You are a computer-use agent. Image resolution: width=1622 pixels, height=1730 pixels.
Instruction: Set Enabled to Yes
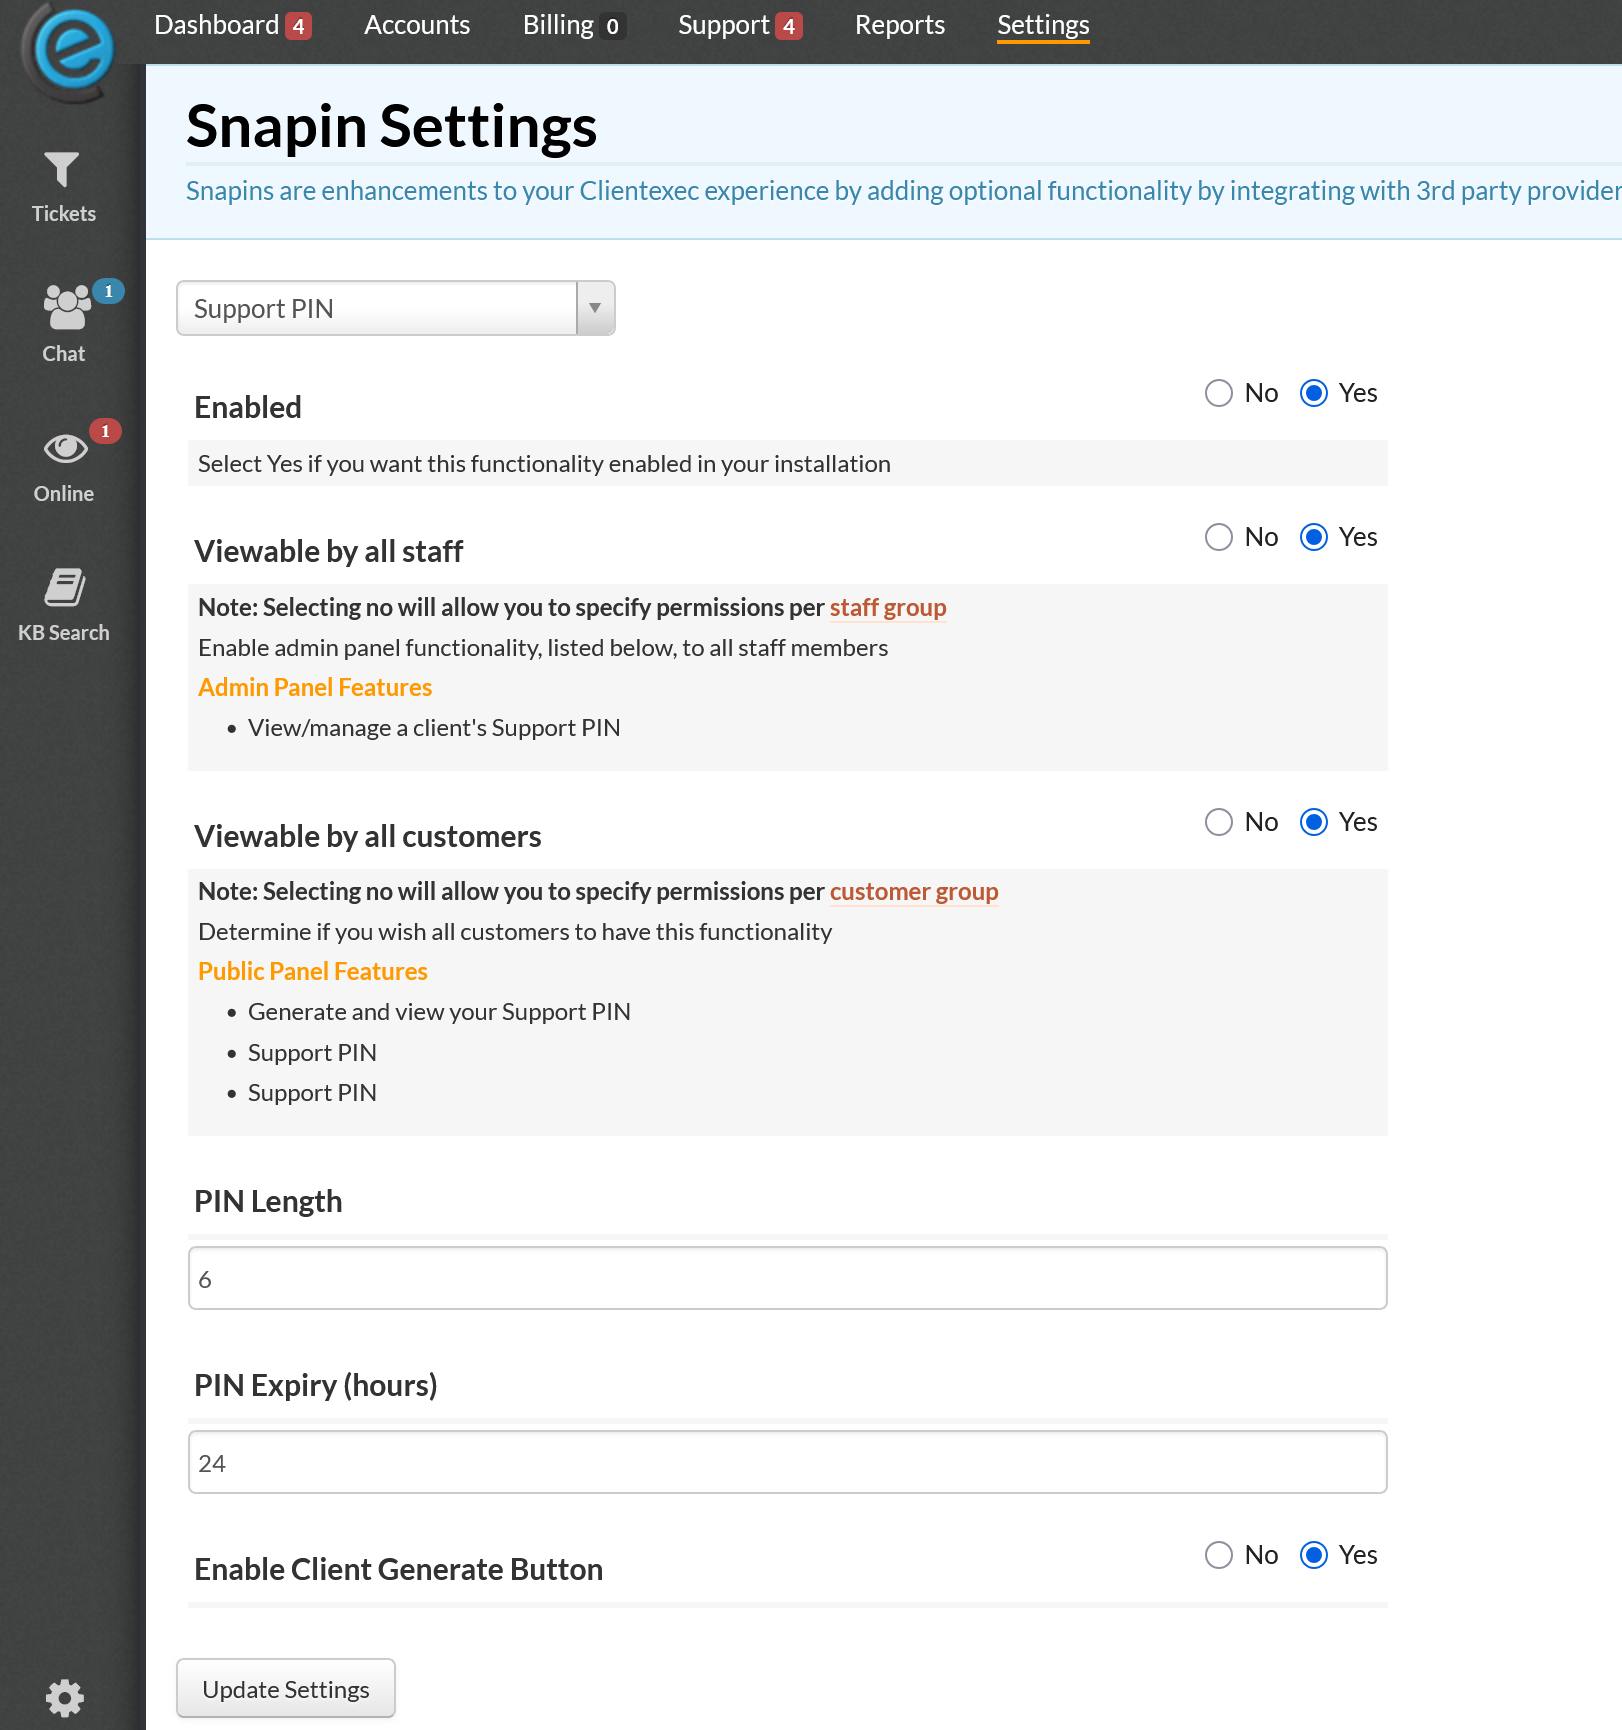pos(1314,393)
